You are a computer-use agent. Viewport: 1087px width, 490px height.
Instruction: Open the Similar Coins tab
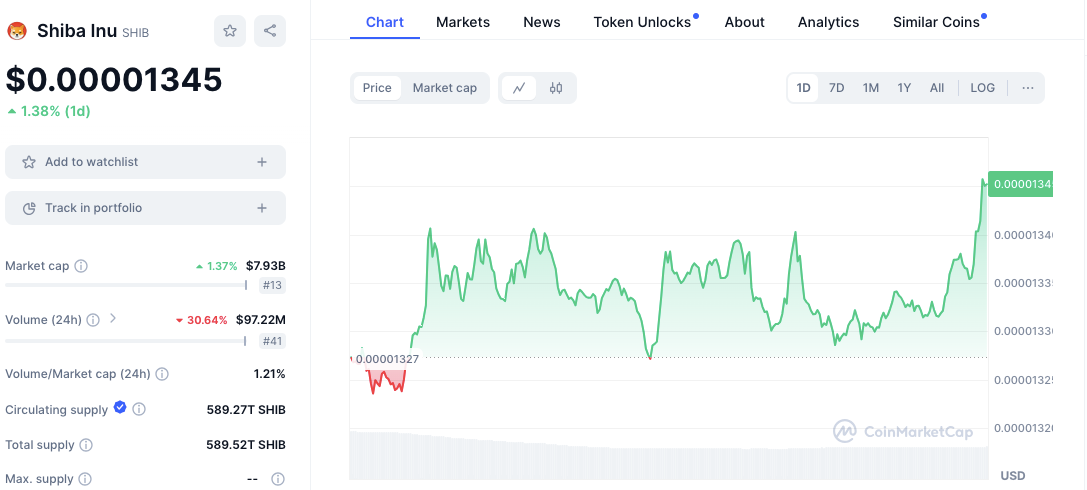pyautogui.click(x=937, y=22)
